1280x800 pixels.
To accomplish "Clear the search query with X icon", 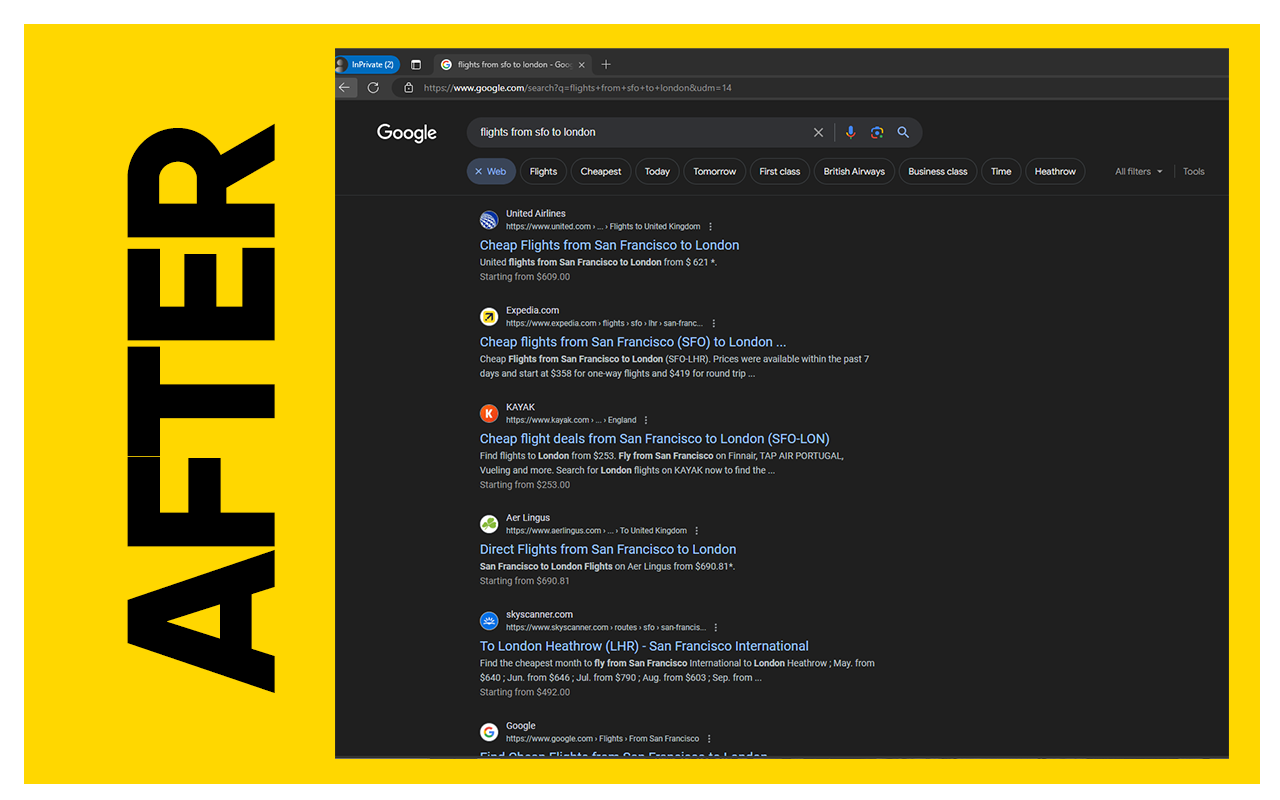I will (818, 132).
